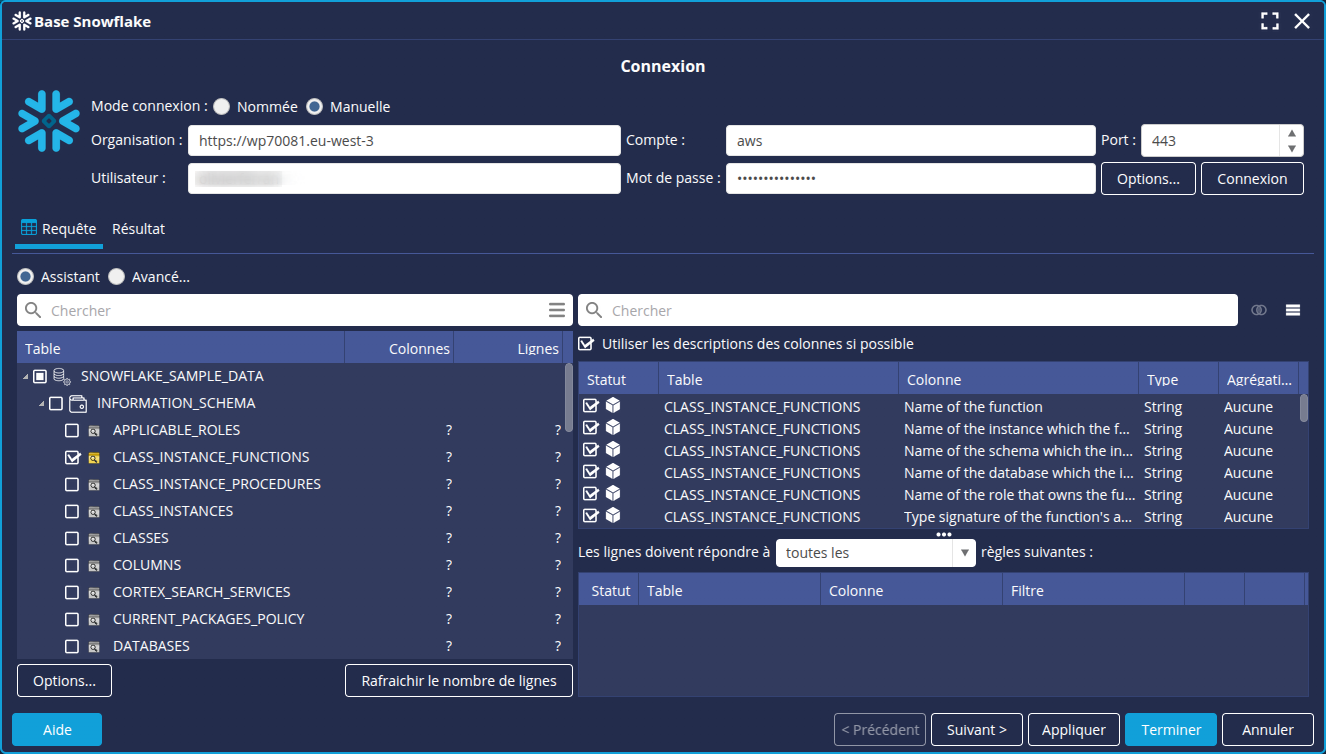The height and width of the screenshot is (754, 1326).
Task: Click 'Rafraichir le nombre de lignes' button
Action: pyautogui.click(x=459, y=681)
